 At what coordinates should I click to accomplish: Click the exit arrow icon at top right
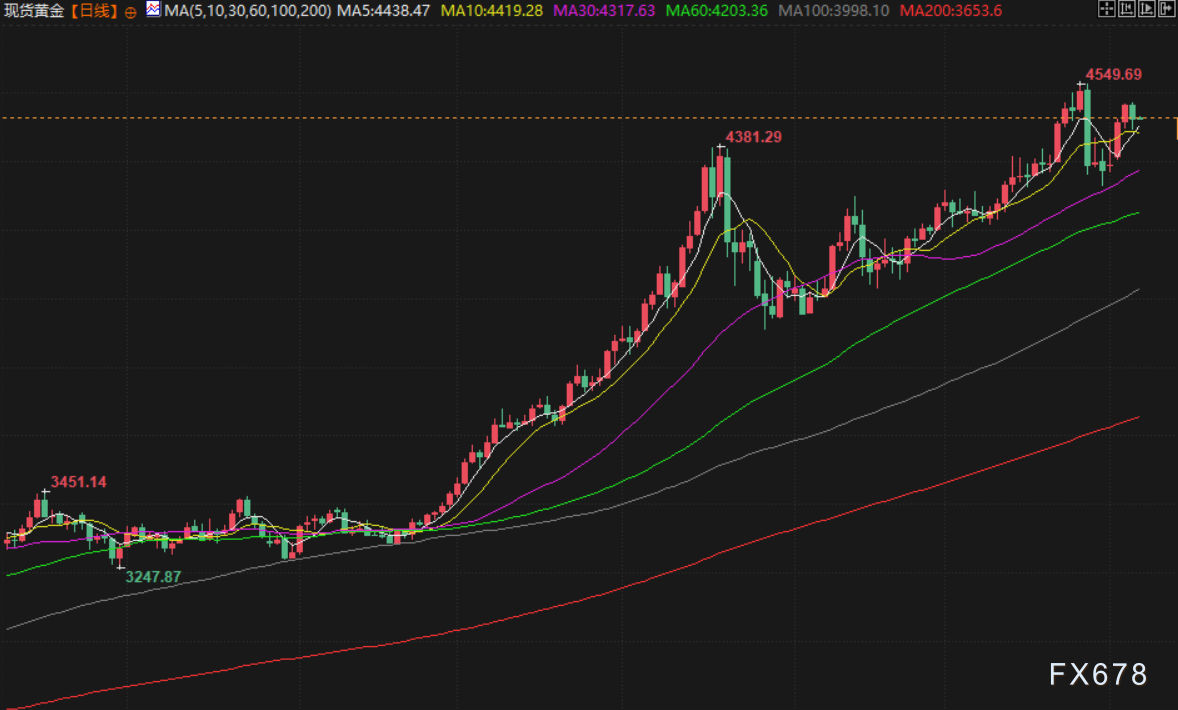coord(1166,11)
